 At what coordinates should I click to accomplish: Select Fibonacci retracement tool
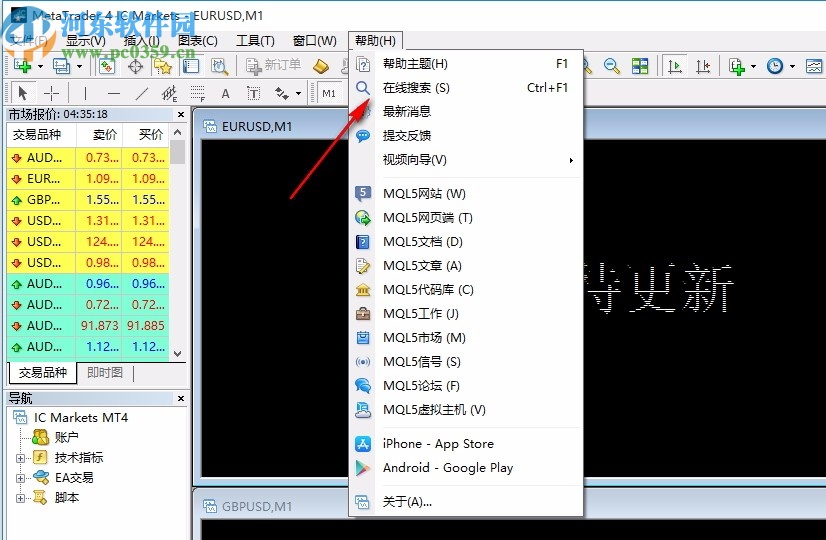pyautogui.click(x=198, y=94)
